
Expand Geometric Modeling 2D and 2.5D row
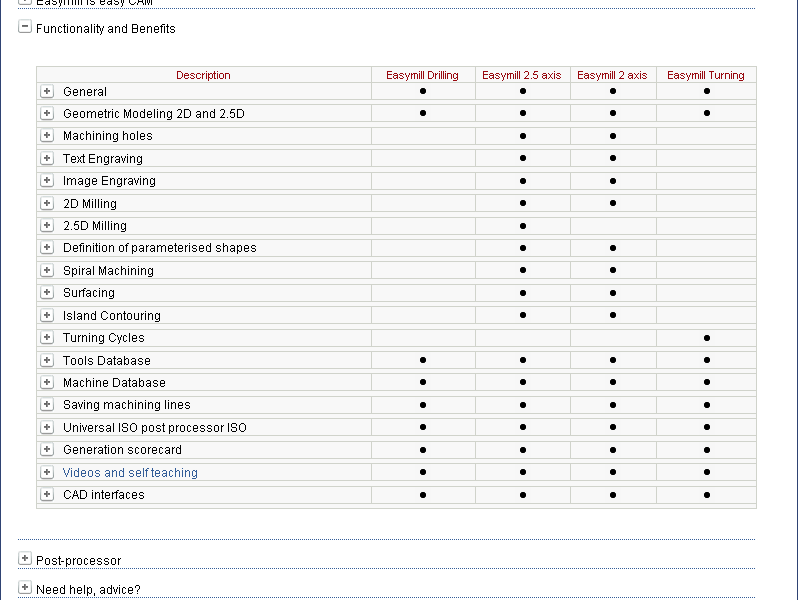click(47, 114)
